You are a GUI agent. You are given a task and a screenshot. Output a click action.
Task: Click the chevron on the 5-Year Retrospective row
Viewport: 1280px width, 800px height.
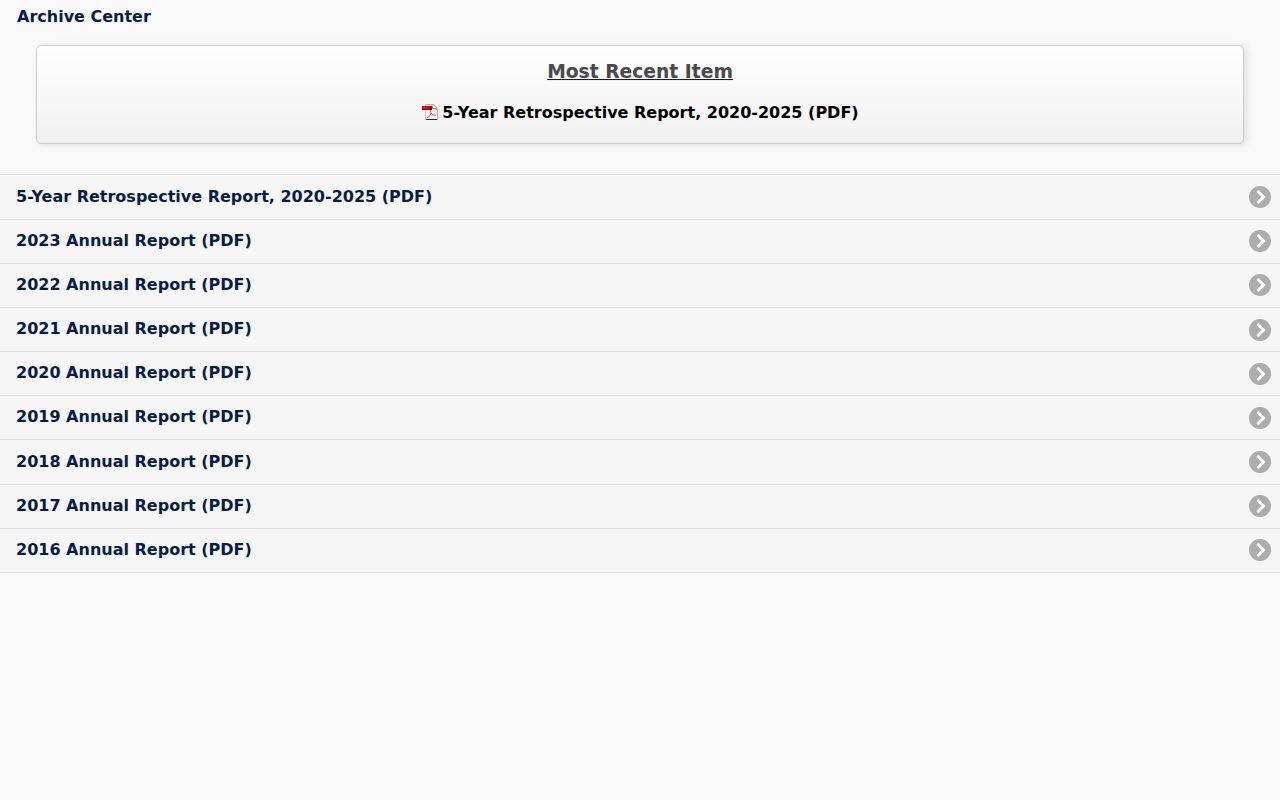[1260, 197]
